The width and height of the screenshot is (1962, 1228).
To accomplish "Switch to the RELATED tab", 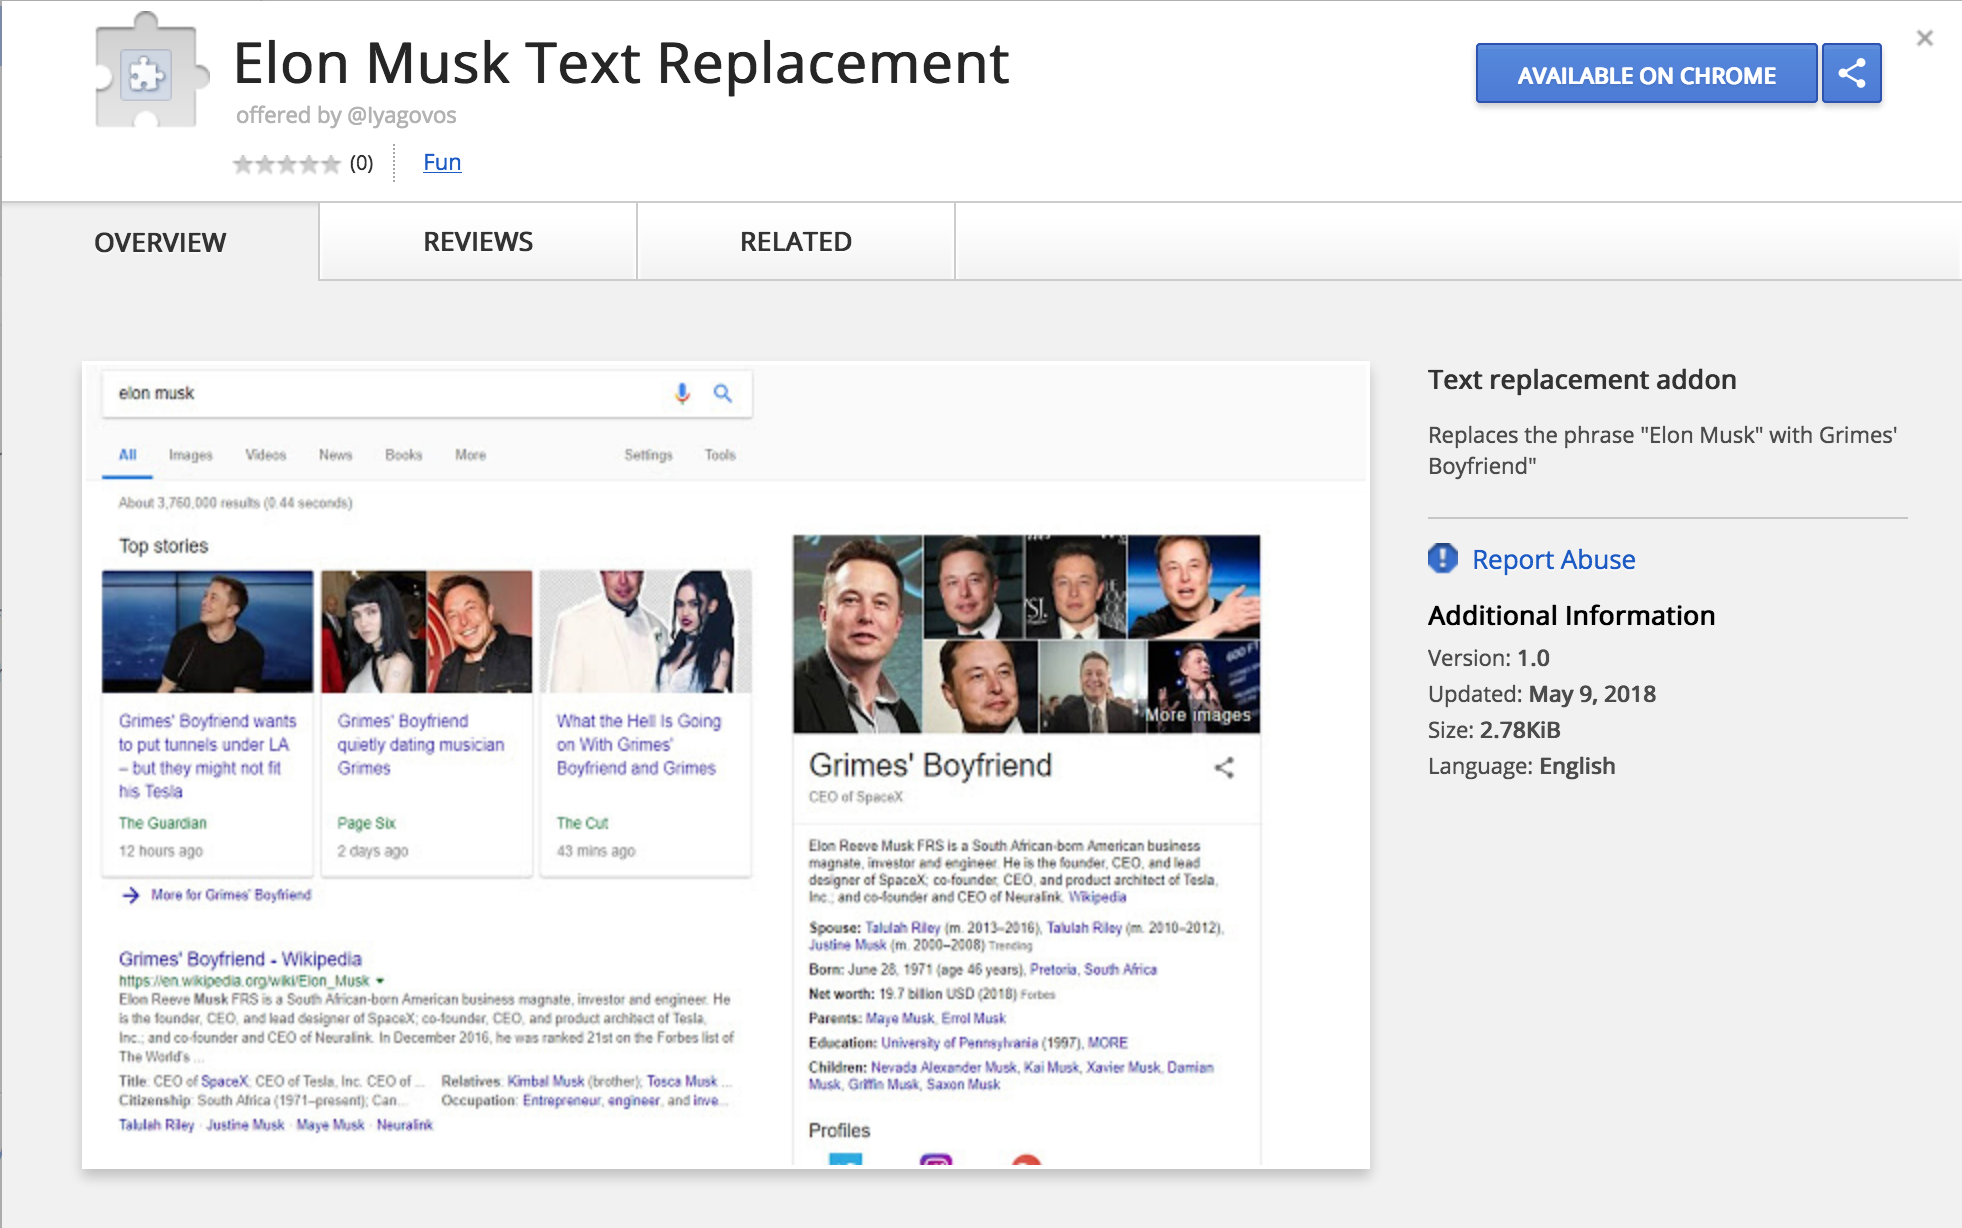I will pyautogui.click(x=795, y=241).
